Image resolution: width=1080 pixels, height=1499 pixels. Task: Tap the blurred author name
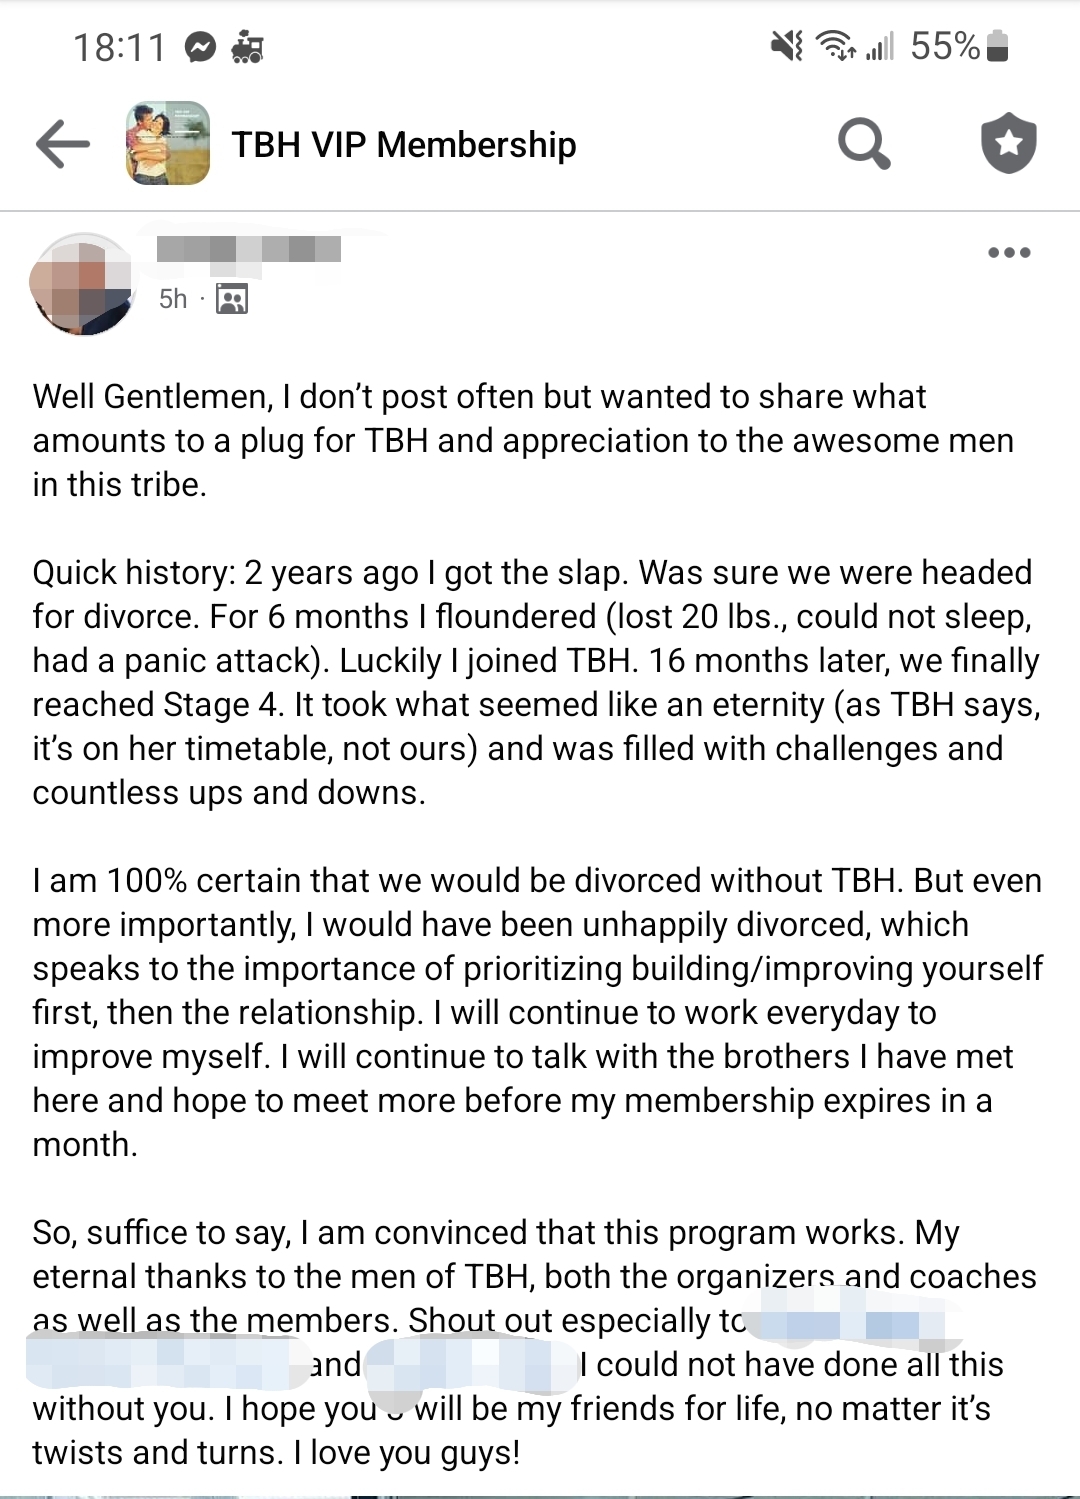[249, 249]
